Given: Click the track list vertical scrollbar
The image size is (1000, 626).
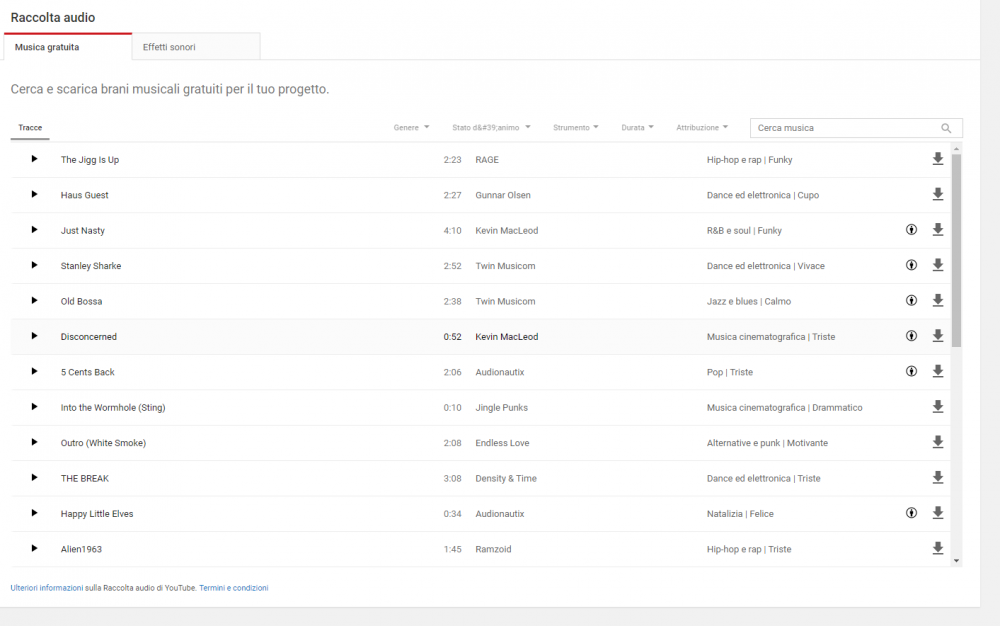Looking at the screenshot, I should (956, 250).
